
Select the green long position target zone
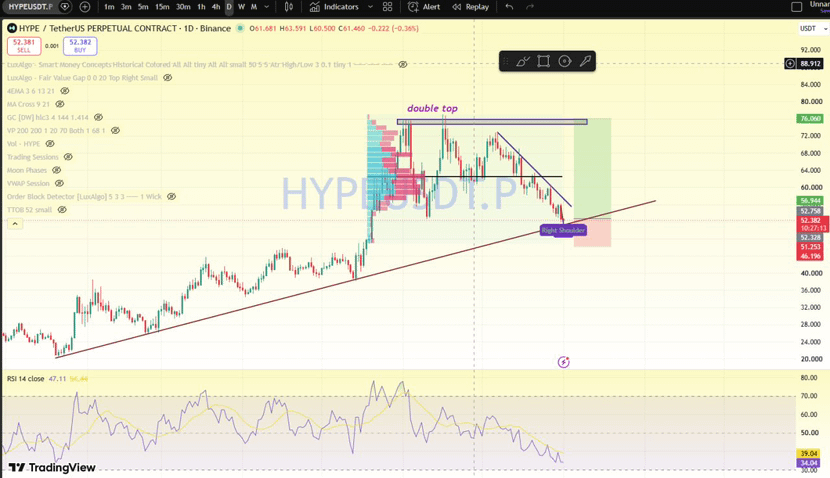click(592, 168)
